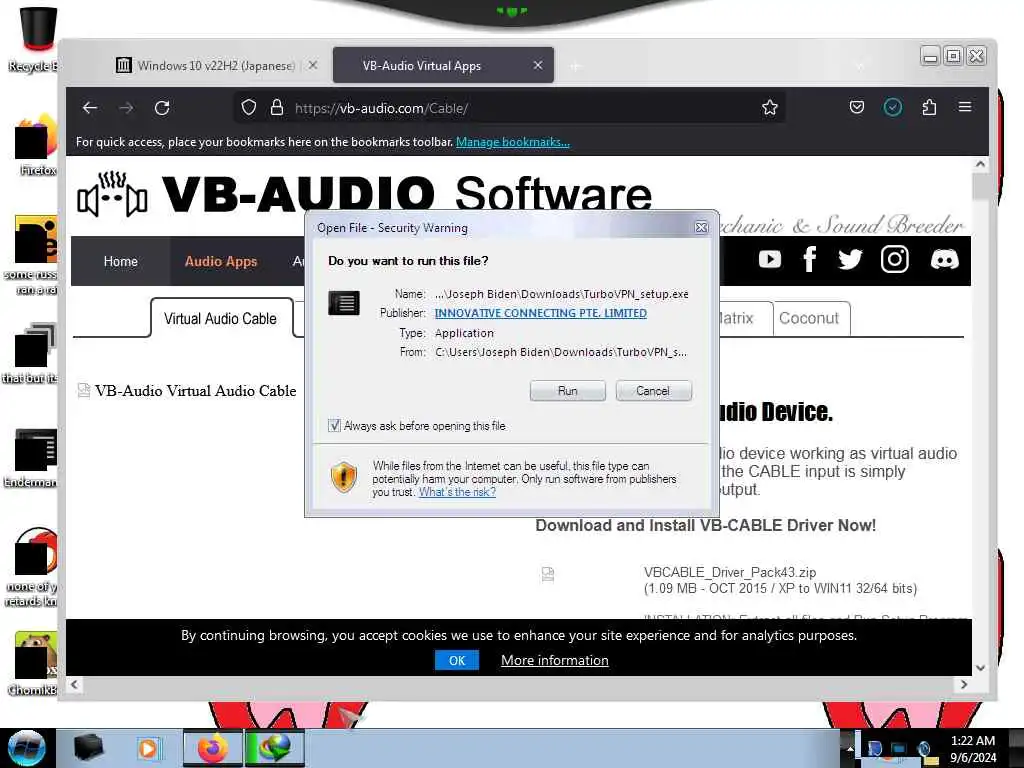The width and height of the screenshot is (1024, 768).
Task: Open the tracking protection shield icon
Action: click(249, 108)
